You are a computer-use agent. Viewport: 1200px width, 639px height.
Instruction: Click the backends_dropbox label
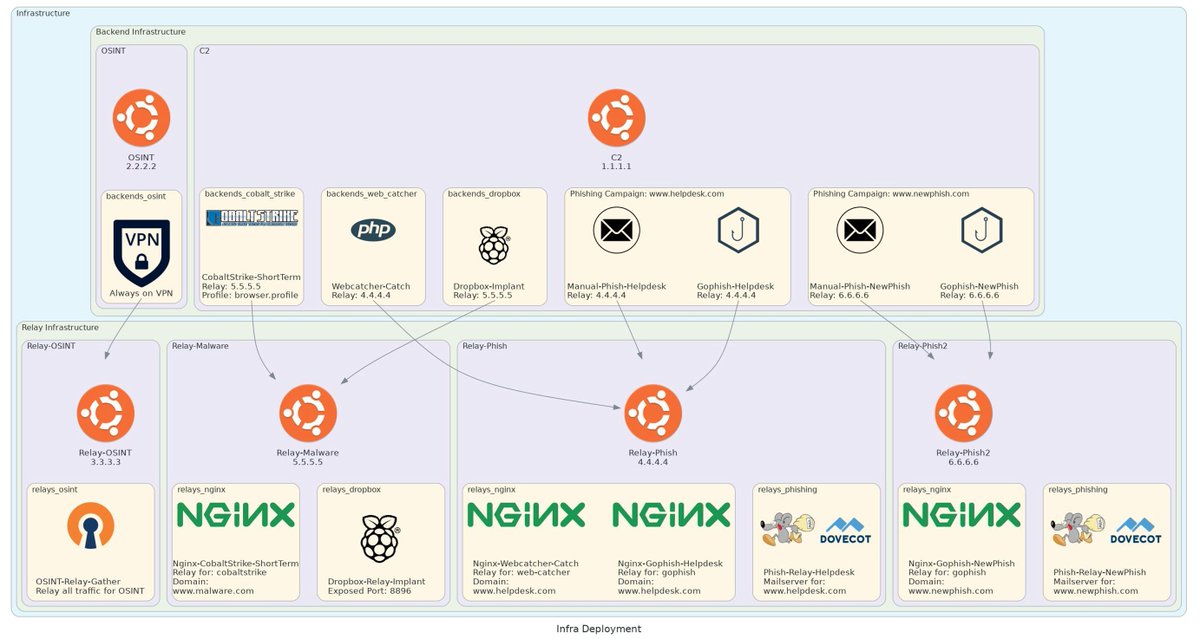point(483,193)
